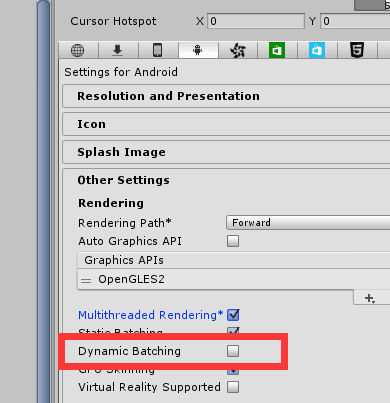Click the Auto Graphics API label

(130, 241)
